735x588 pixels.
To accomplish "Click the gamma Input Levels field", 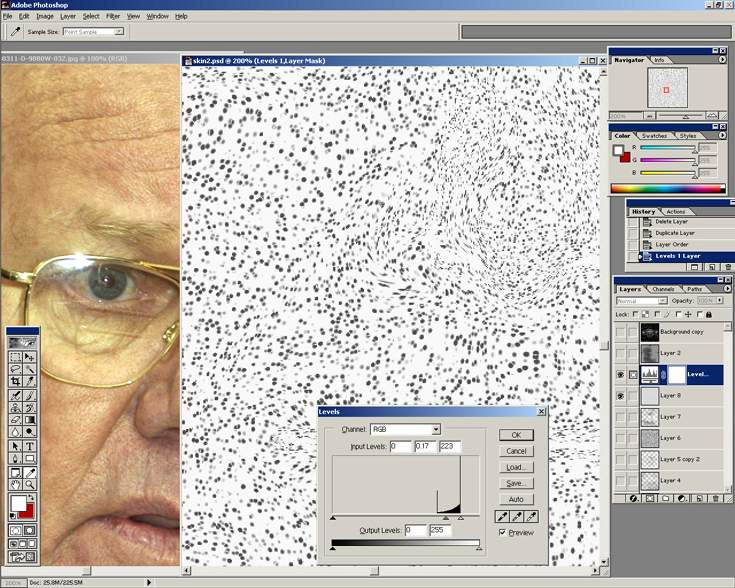I will coord(425,446).
